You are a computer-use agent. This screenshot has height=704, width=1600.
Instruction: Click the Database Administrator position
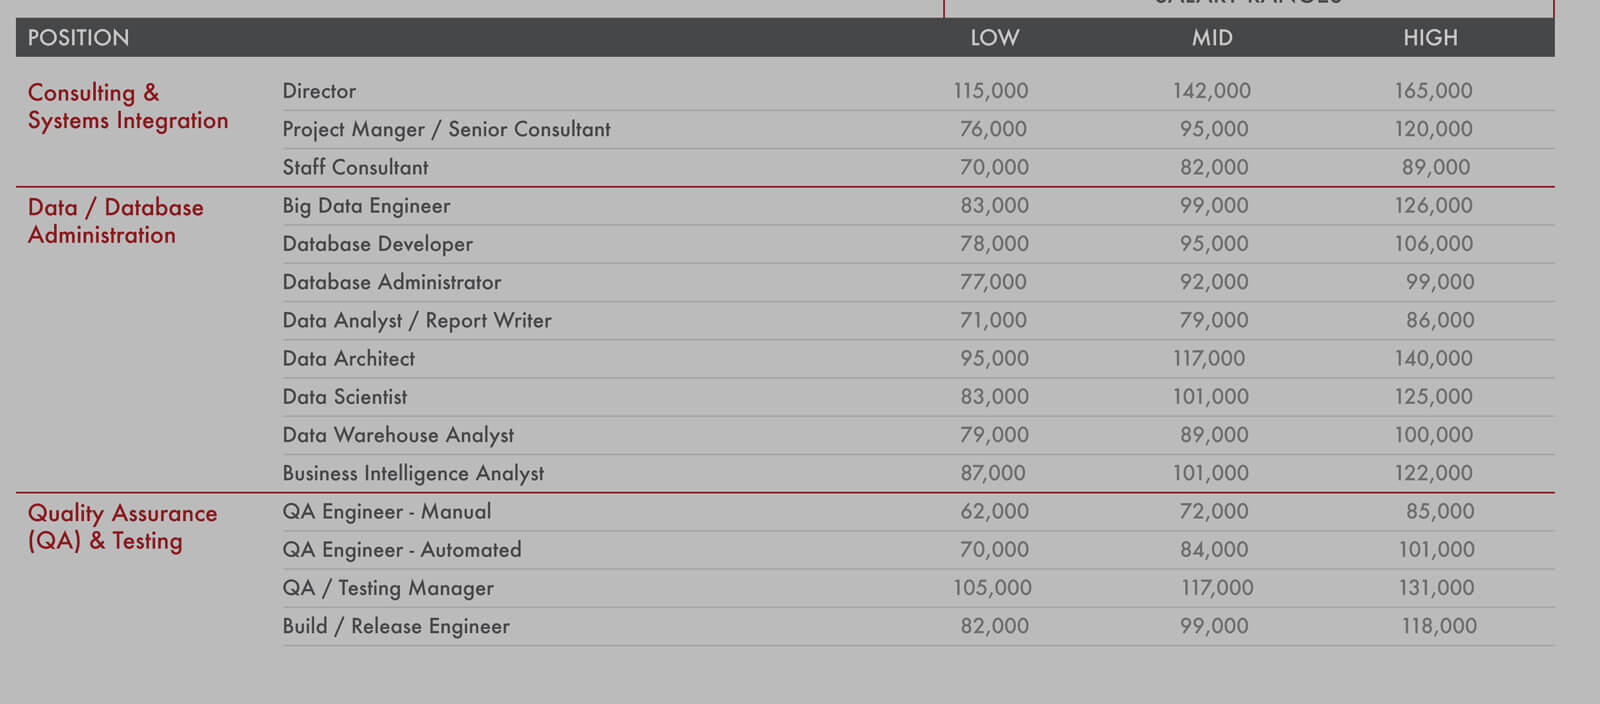point(391,282)
